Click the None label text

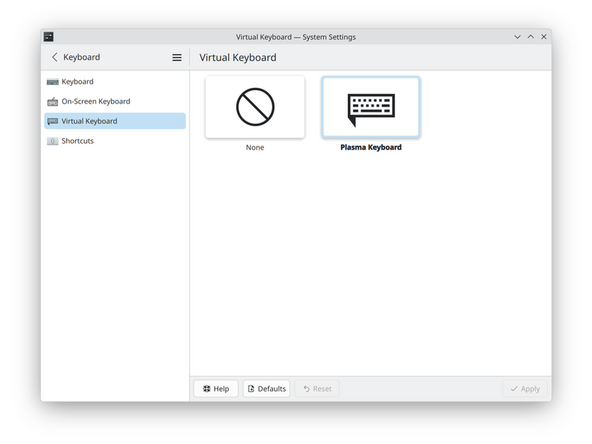(255, 148)
